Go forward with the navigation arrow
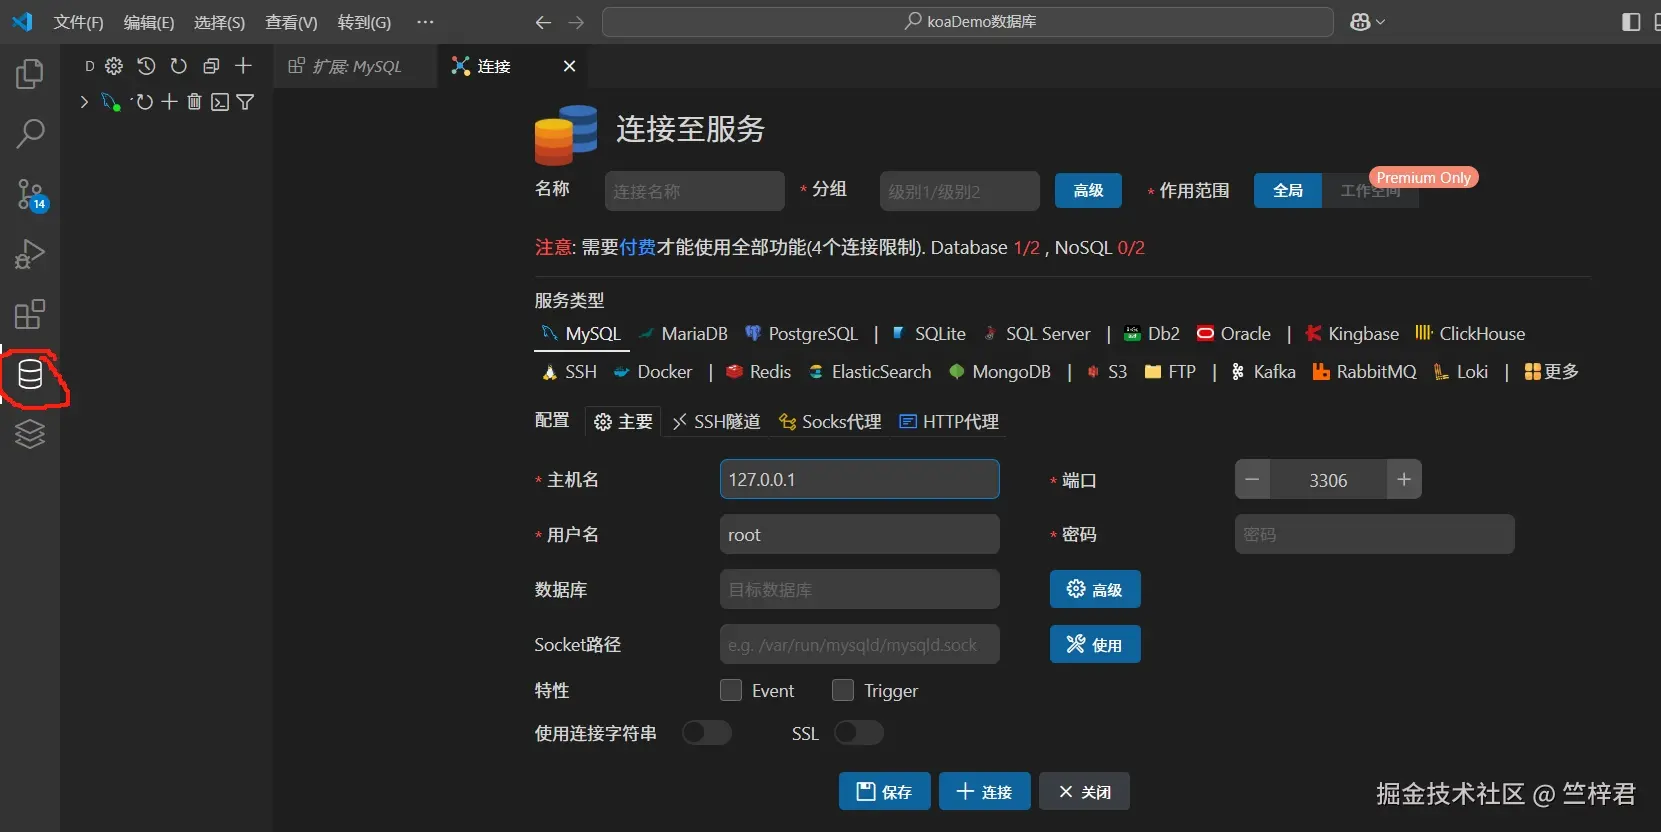The width and height of the screenshot is (1661, 832). (576, 22)
